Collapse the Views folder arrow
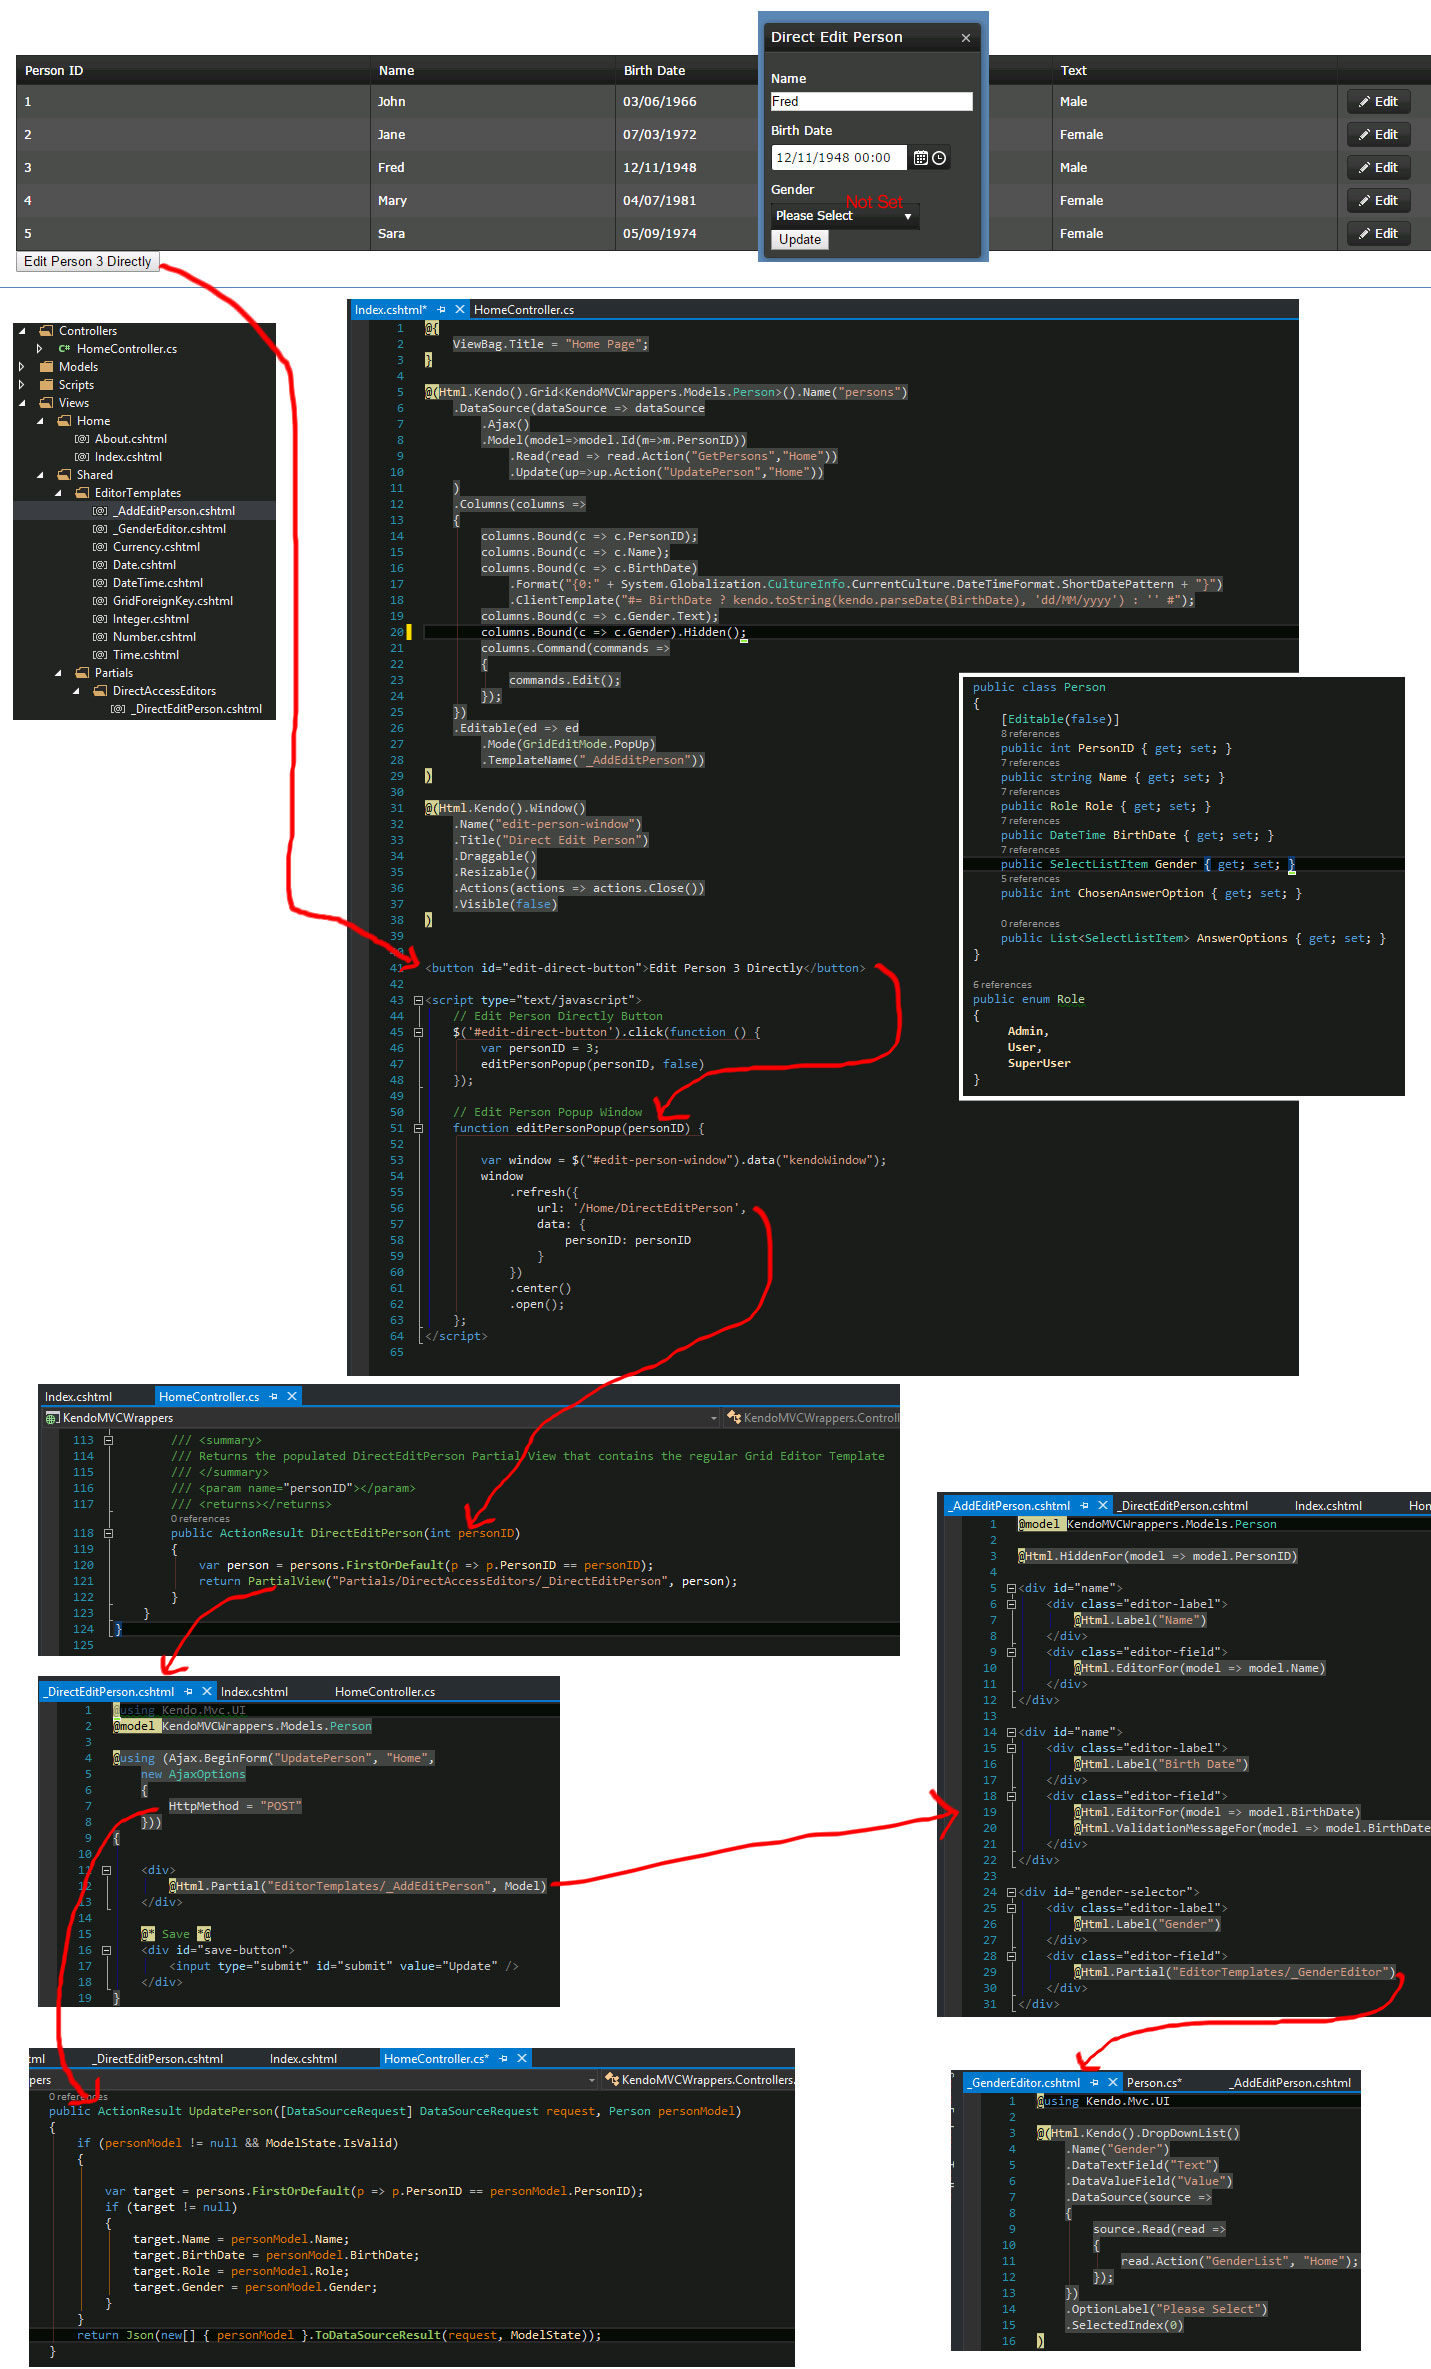Image resolution: width=1431 pixels, height=2369 pixels. (x=22, y=403)
